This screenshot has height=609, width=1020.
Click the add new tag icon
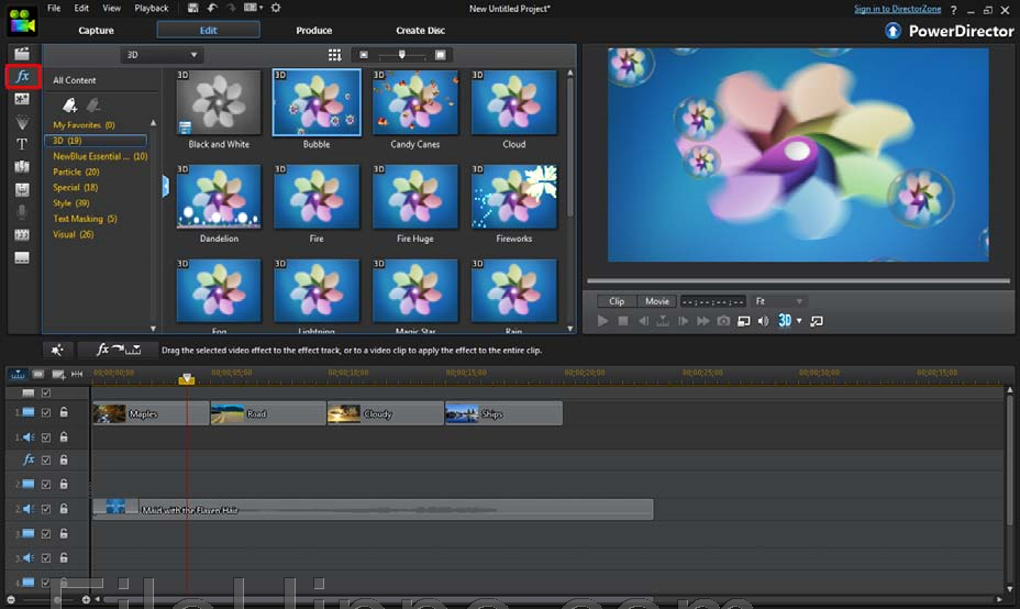70,104
